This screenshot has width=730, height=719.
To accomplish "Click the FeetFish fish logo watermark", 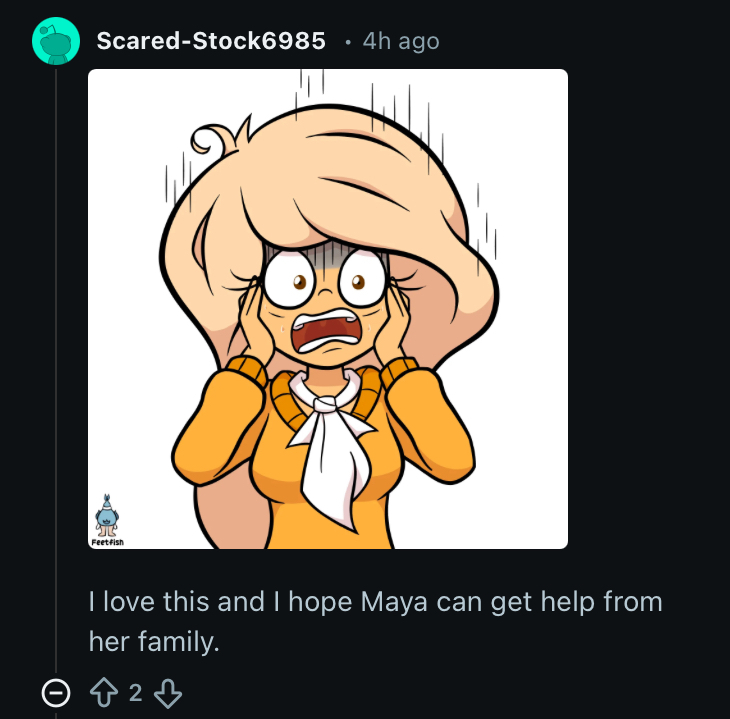I will pos(106,515).
